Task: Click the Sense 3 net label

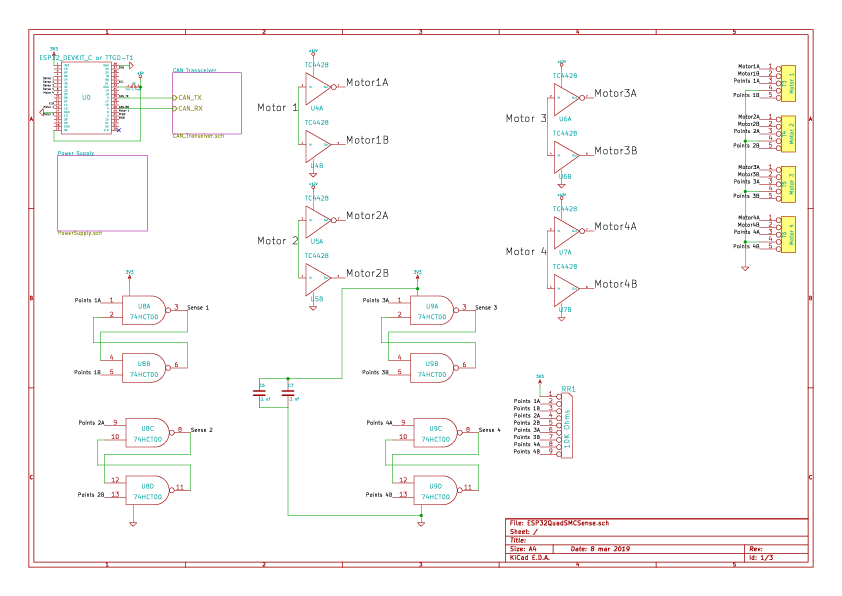Action: (x=486, y=308)
